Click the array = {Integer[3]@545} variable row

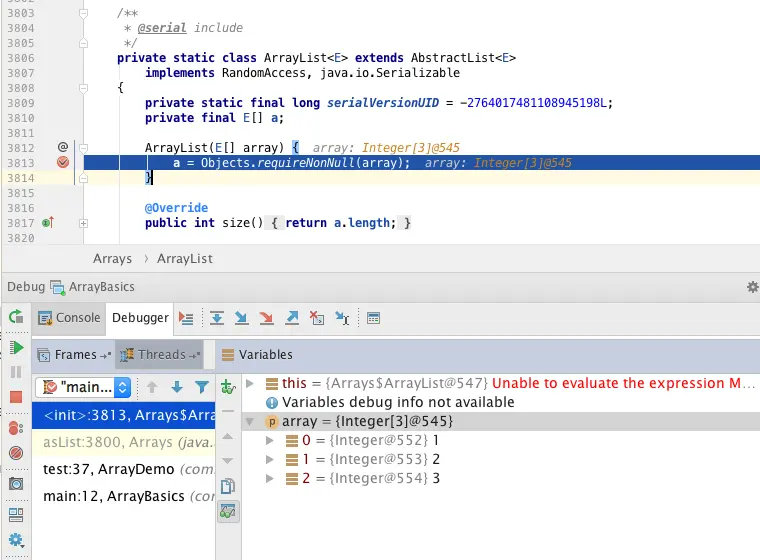pyautogui.click(x=501, y=422)
